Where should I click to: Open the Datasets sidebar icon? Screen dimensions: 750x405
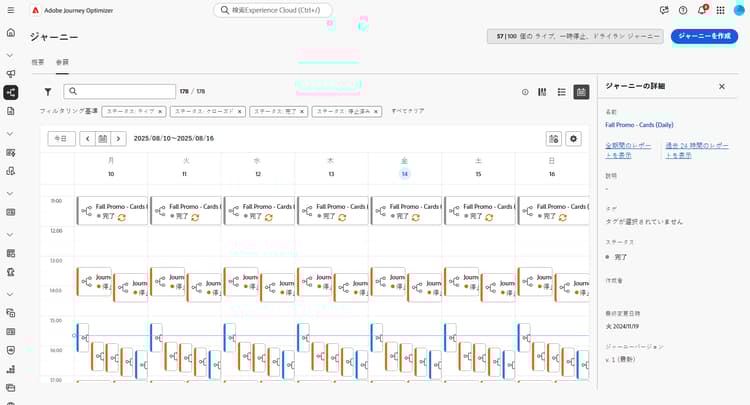[11, 331]
